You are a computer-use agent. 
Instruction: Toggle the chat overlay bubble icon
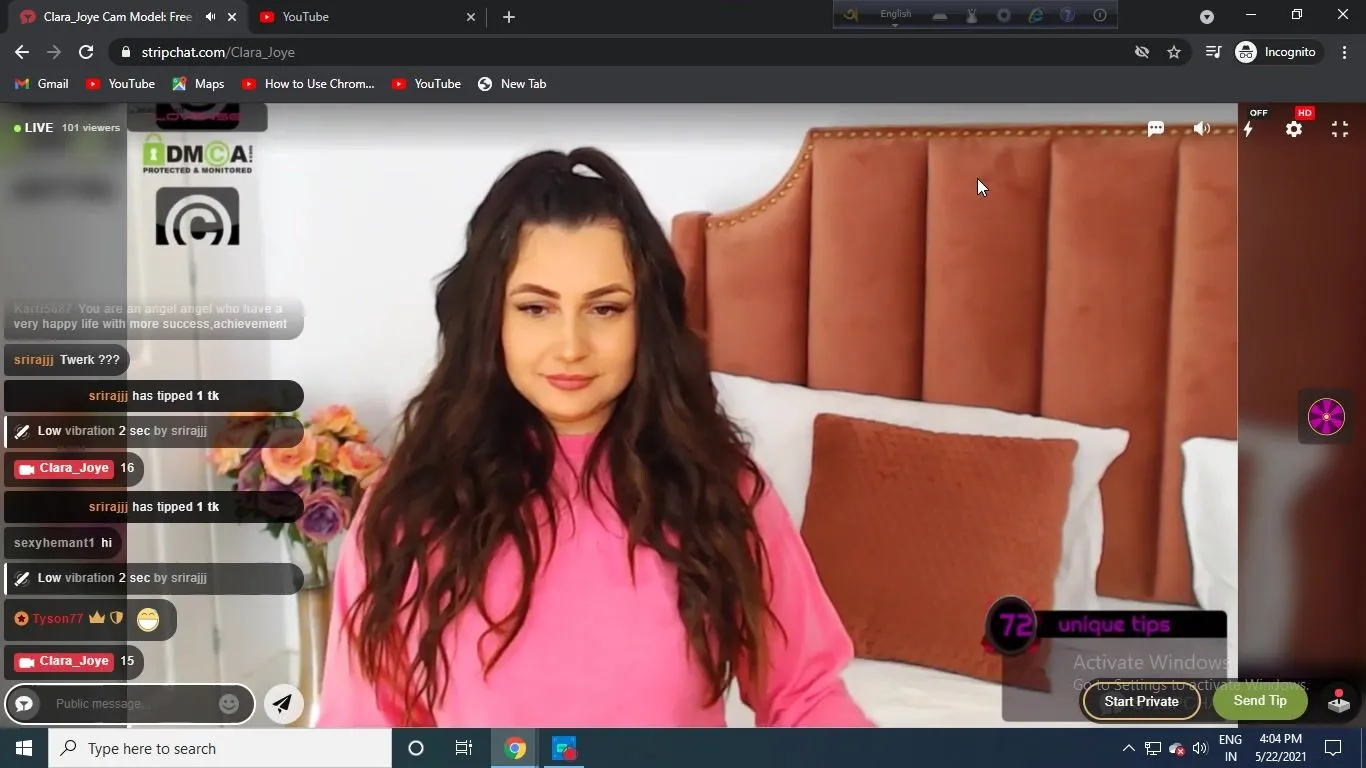1156,129
